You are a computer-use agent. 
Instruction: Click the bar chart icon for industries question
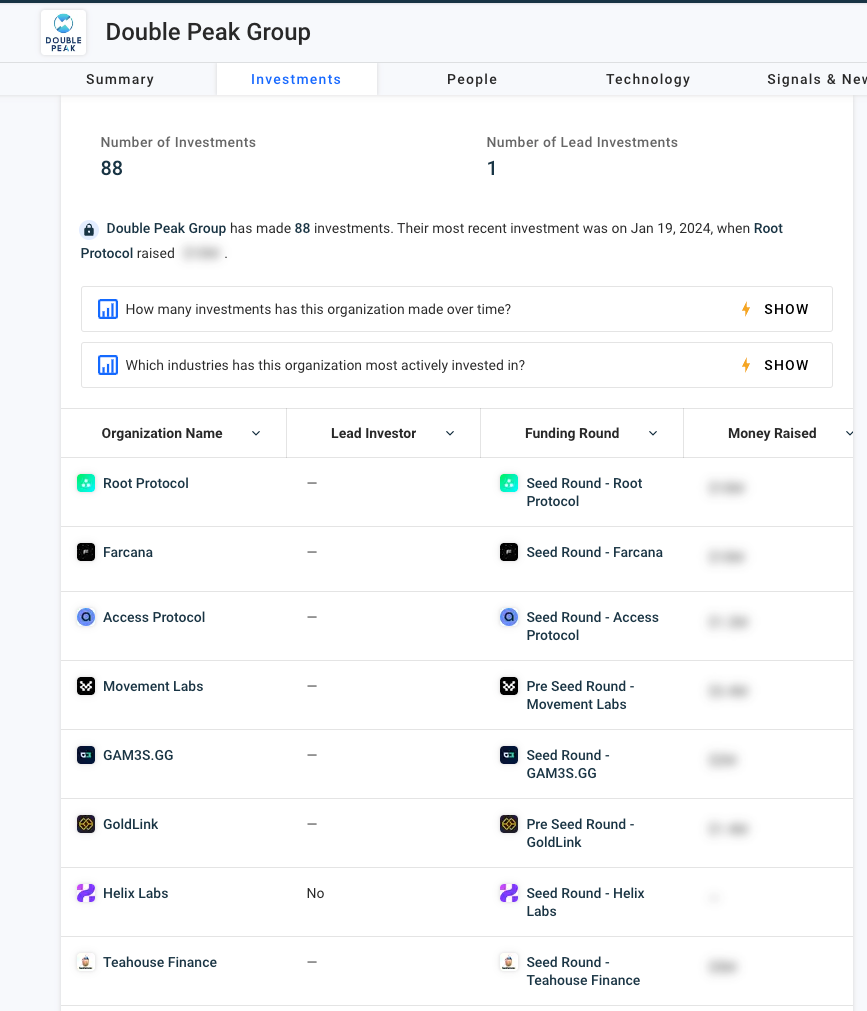tap(108, 366)
